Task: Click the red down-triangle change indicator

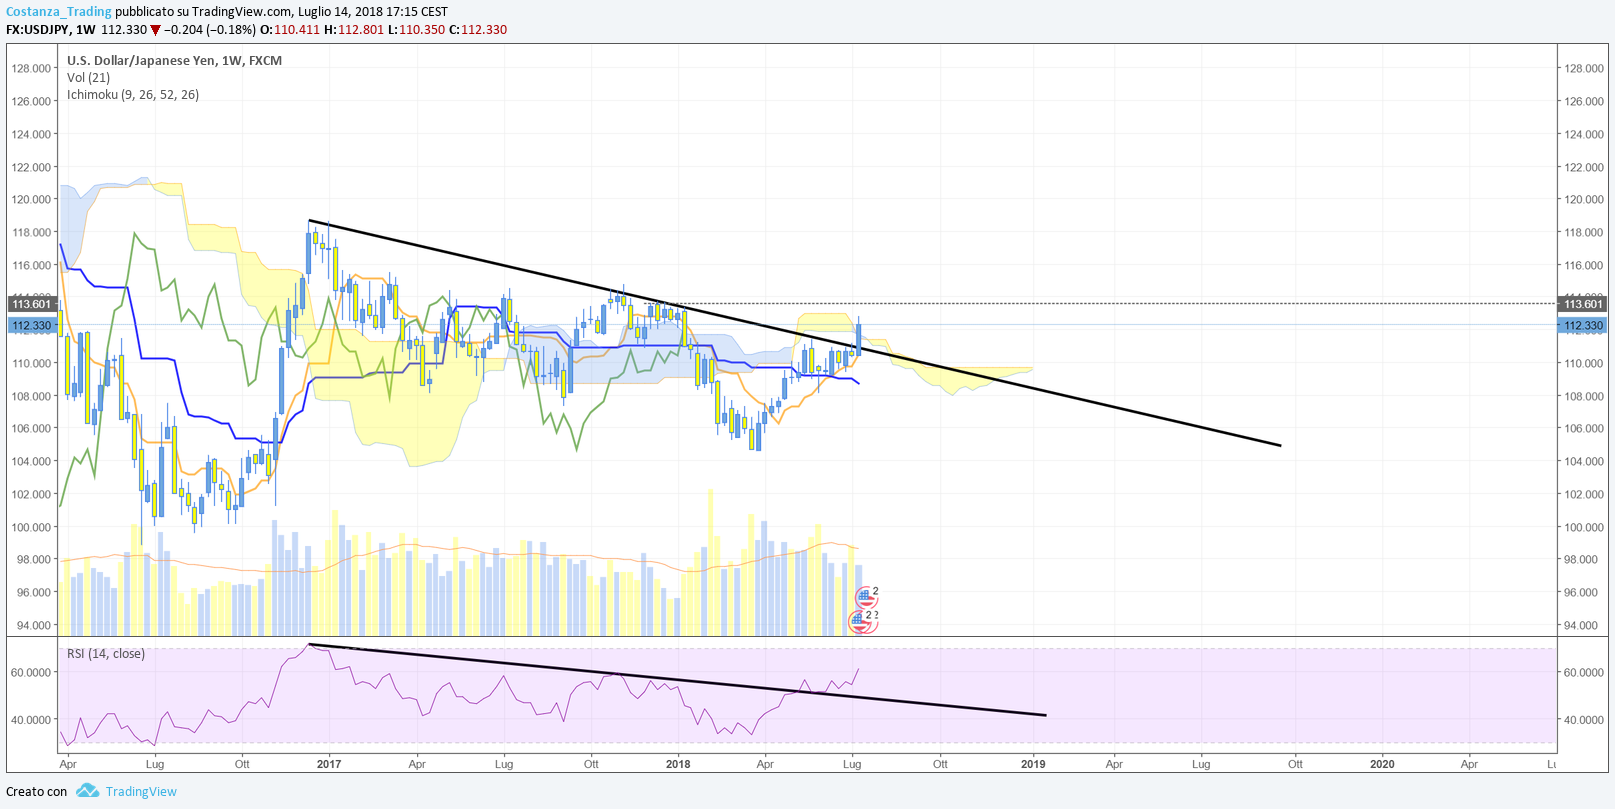Action: tap(155, 30)
